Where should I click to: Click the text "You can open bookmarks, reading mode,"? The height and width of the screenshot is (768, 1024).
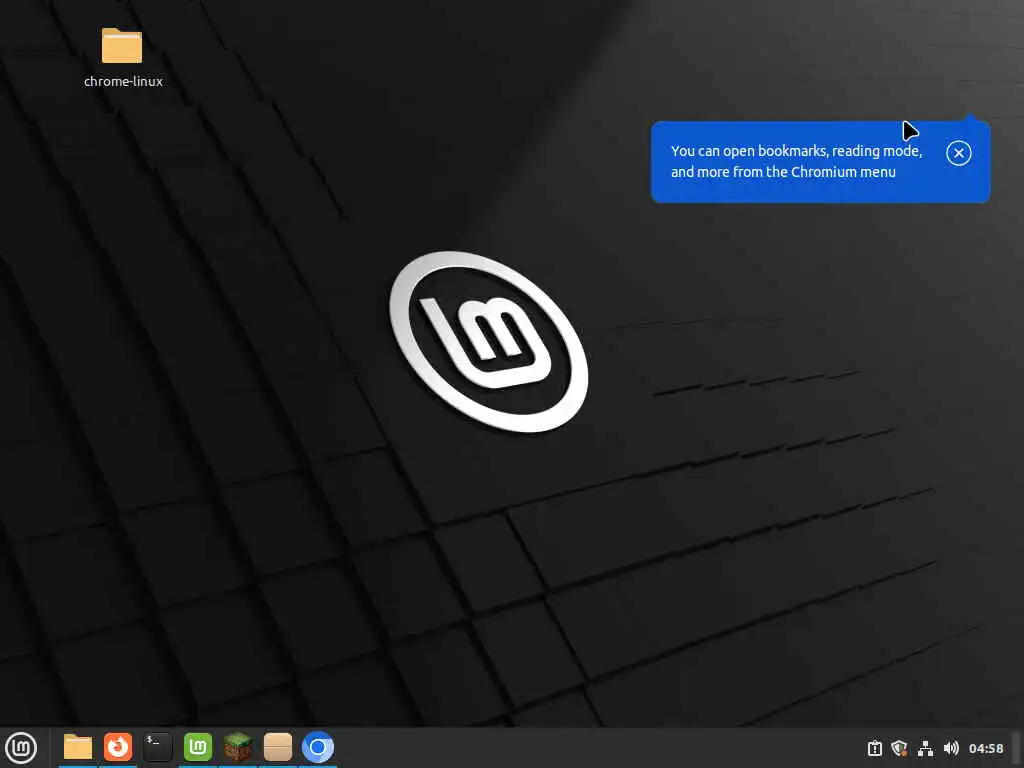pyautogui.click(x=796, y=151)
